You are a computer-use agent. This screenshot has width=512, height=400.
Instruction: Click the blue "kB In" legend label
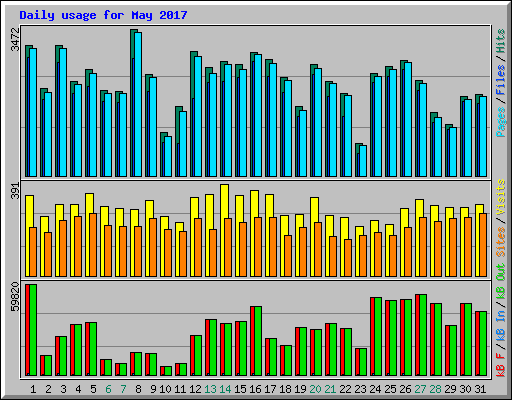[500, 325]
